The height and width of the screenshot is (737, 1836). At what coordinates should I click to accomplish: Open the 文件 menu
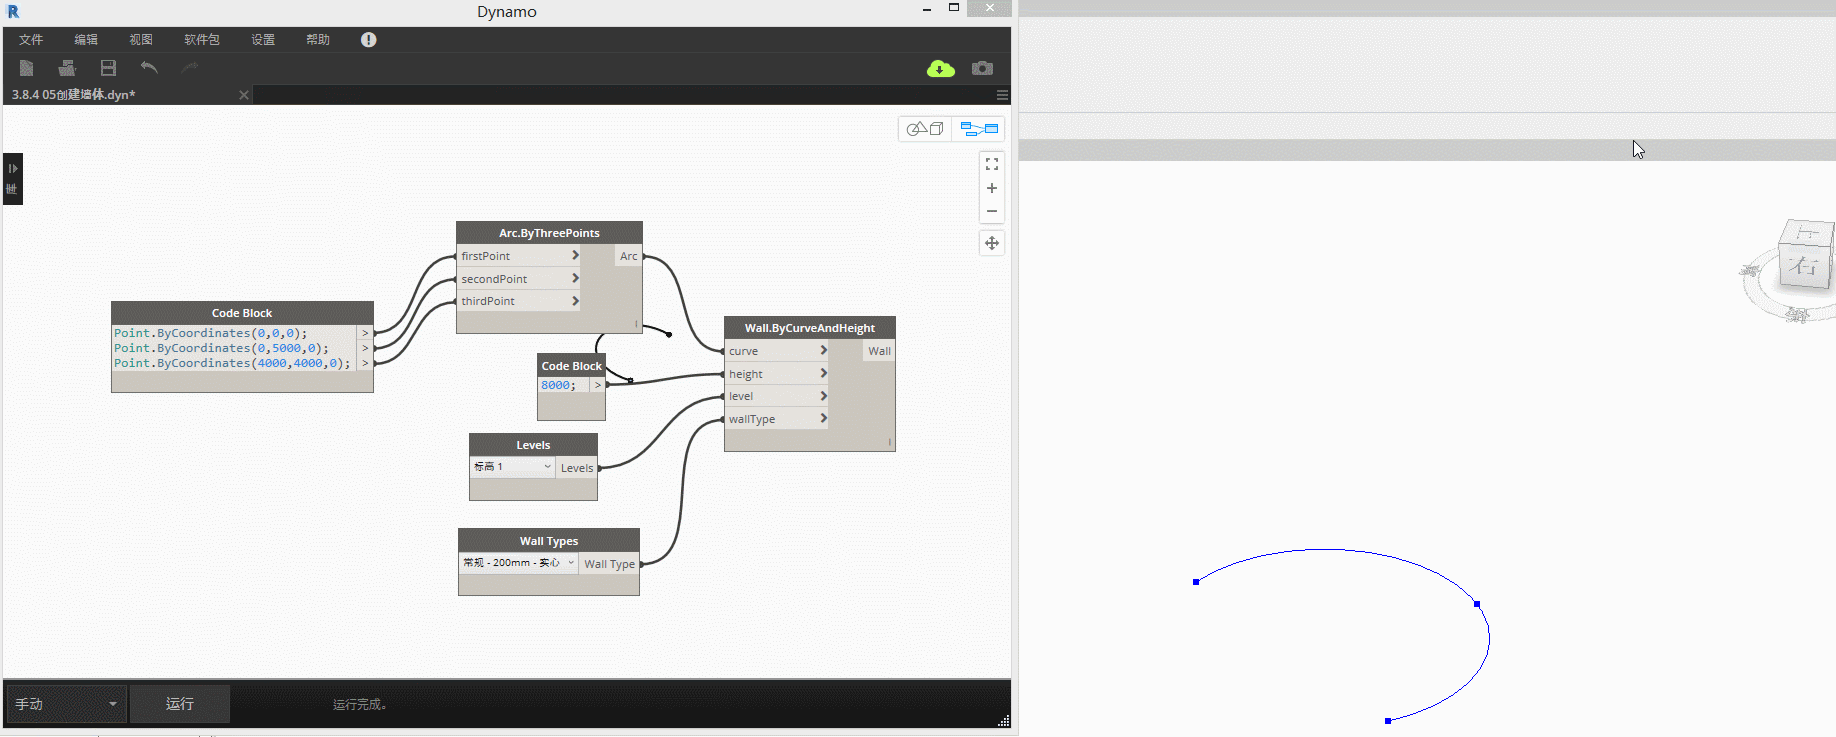coord(31,40)
